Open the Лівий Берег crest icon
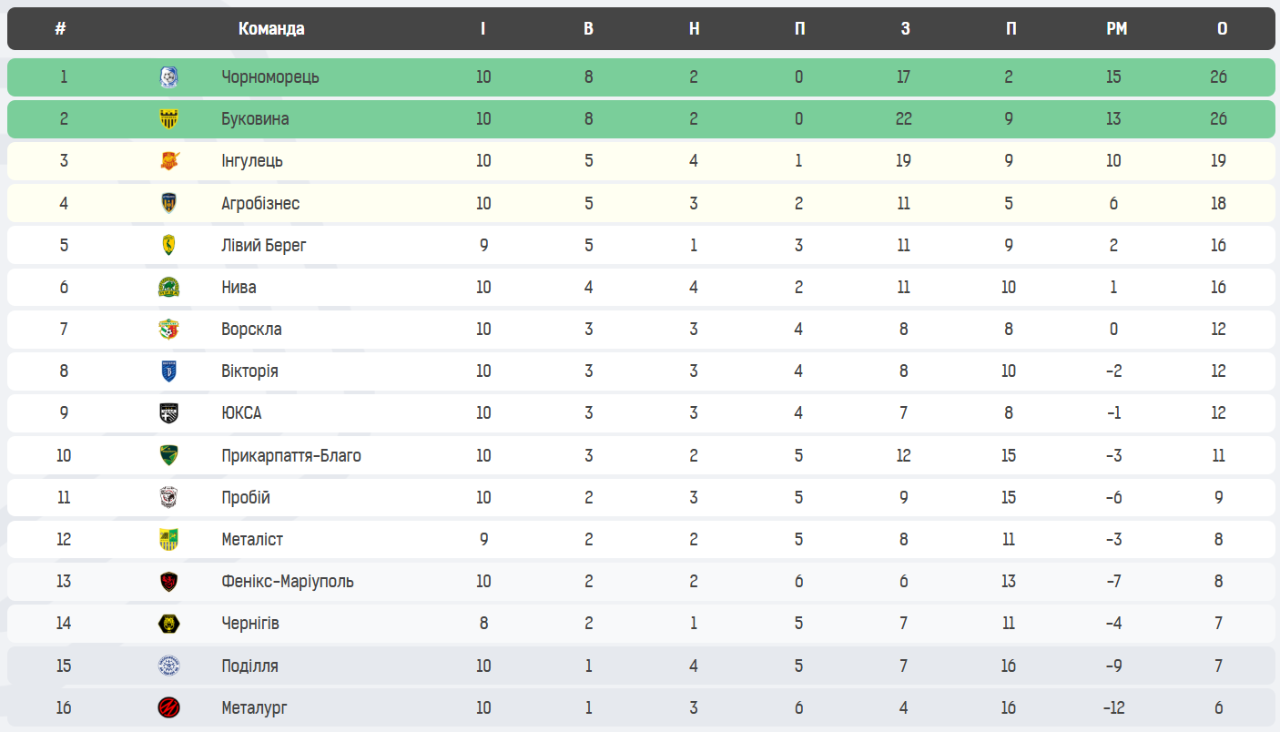 pyautogui.click(x=169, y=245)
